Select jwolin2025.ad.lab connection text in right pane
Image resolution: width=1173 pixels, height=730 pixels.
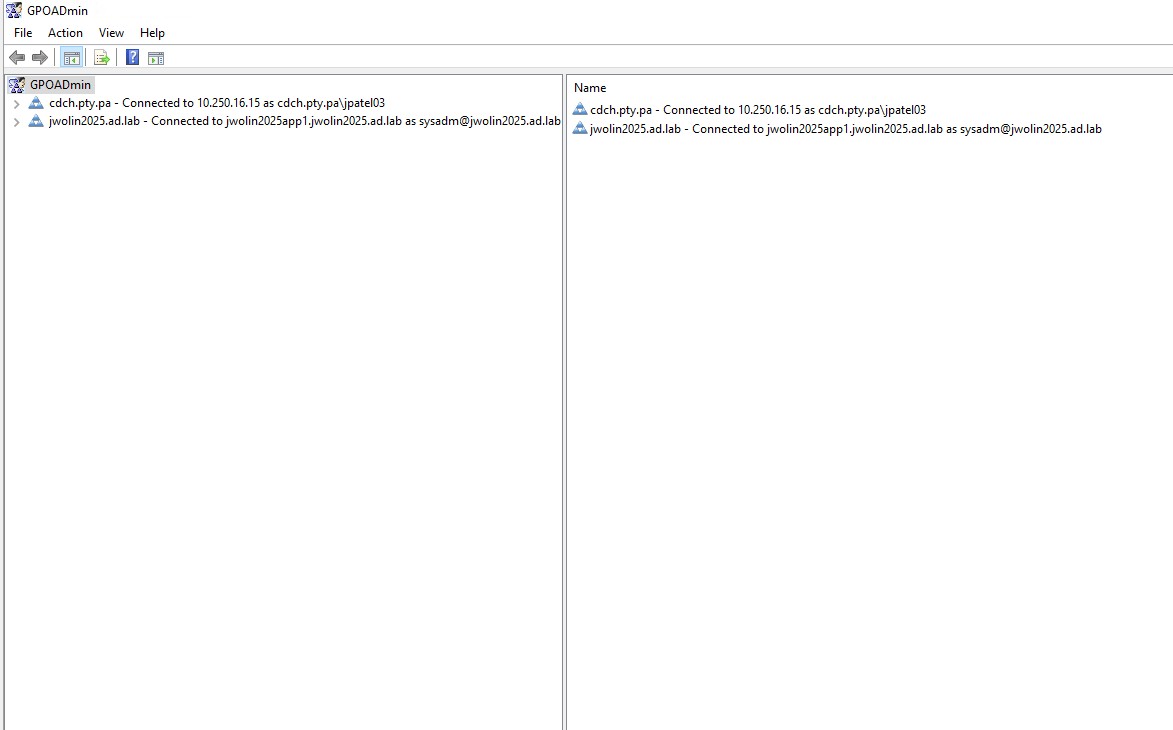pos(845,129)
